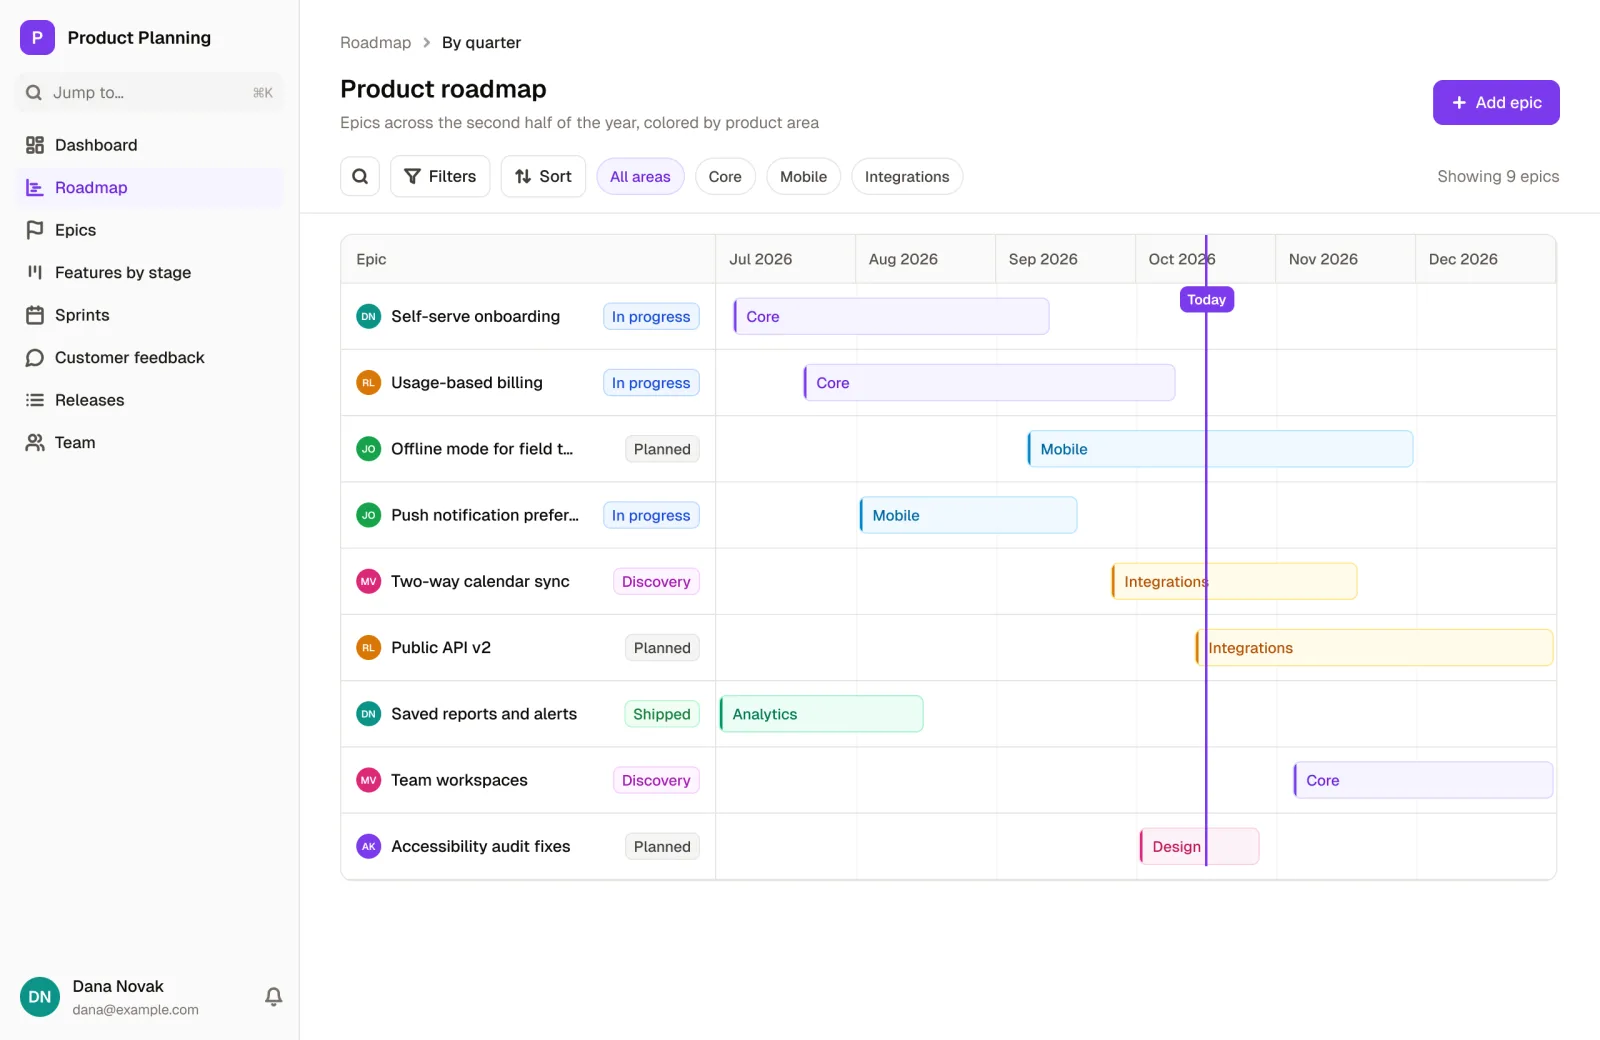Open Customer feedback page

coord(149,358)
